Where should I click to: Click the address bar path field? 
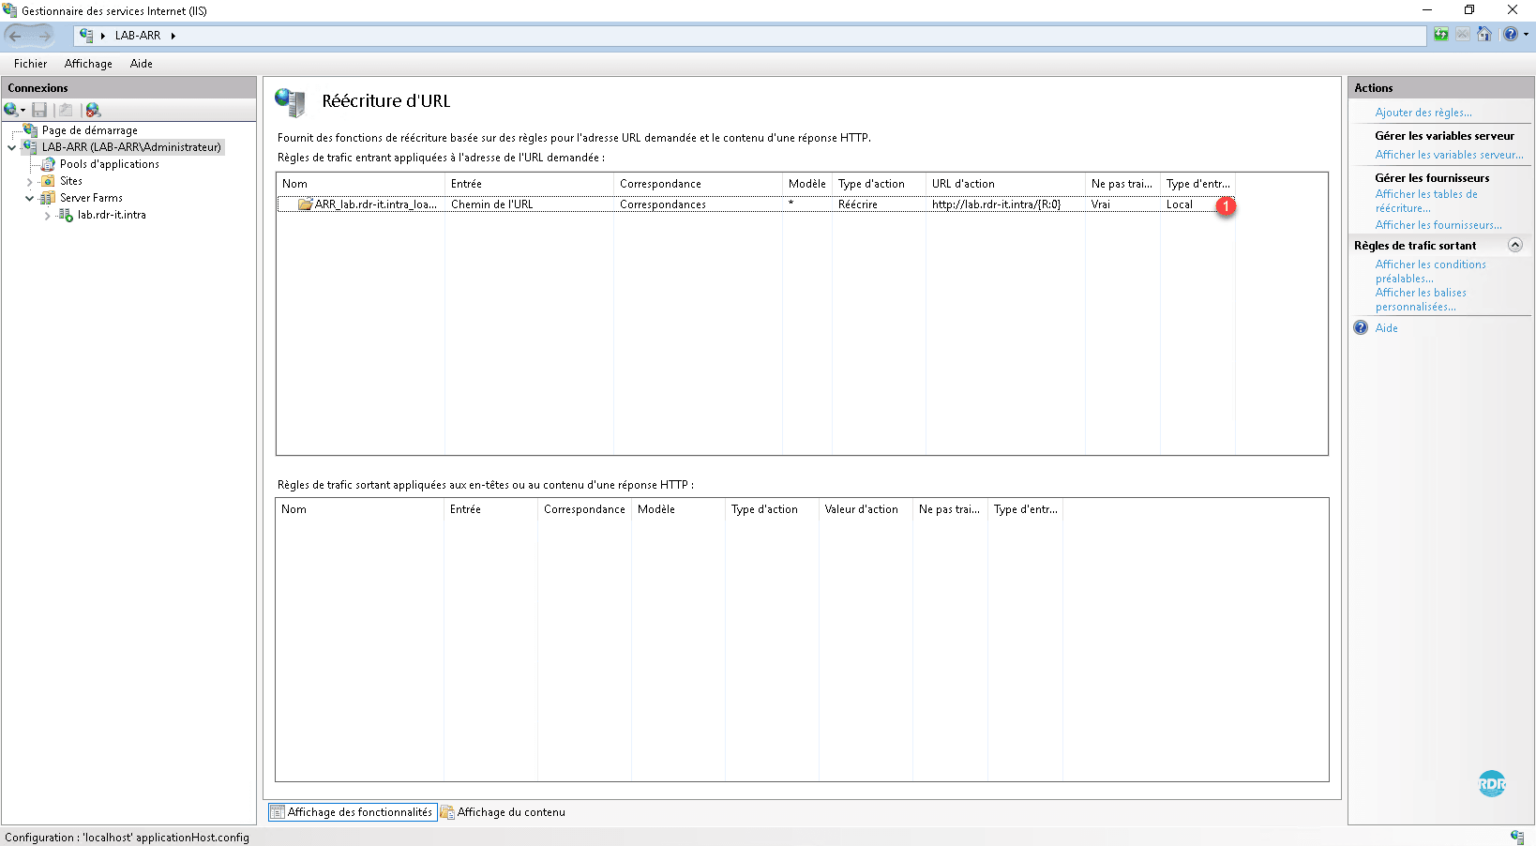750,35
